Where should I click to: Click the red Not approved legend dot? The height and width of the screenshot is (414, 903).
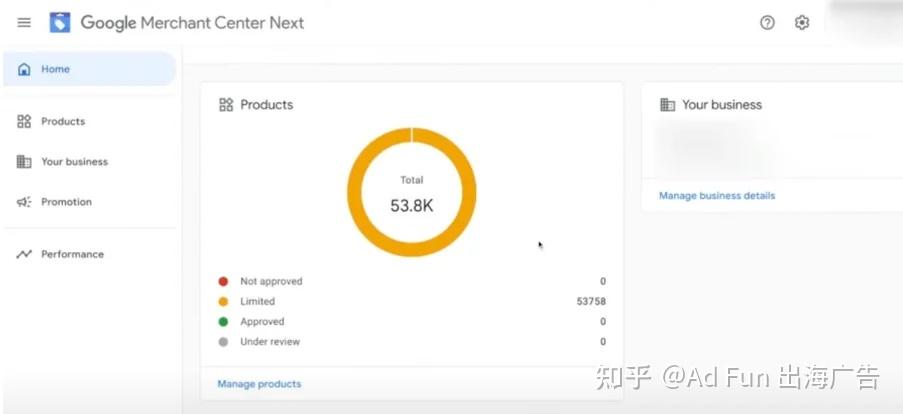coord(223,282)
